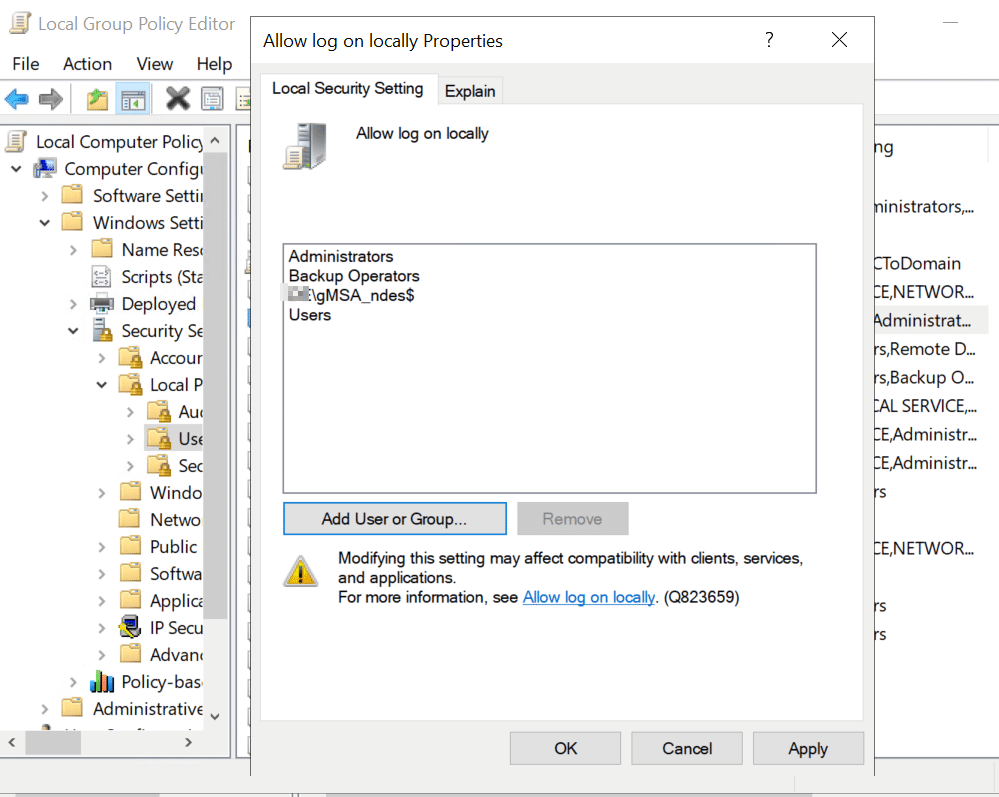This screenshot has height=797, width=999.
Task: Click the Delete (X) toolbar icon
Action: (177, 98)
